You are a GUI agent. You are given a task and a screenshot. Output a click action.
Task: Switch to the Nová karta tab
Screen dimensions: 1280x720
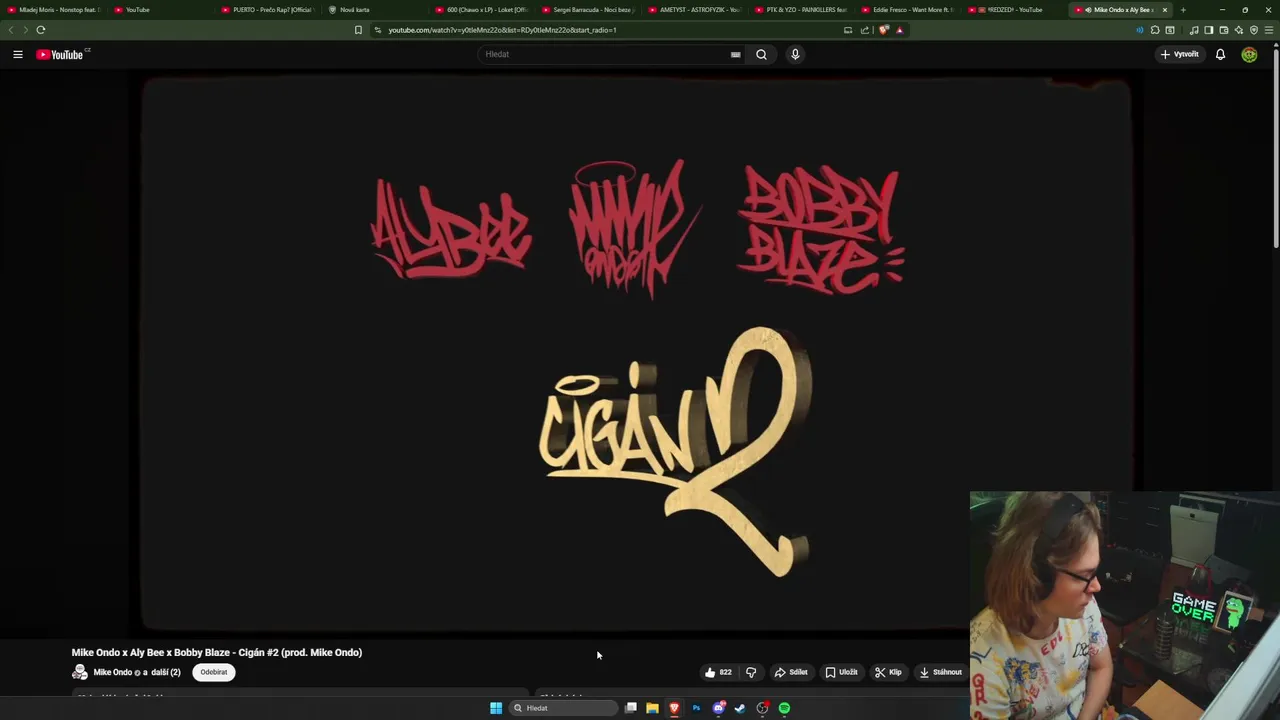pyautogui.click(x=375, y=10)
